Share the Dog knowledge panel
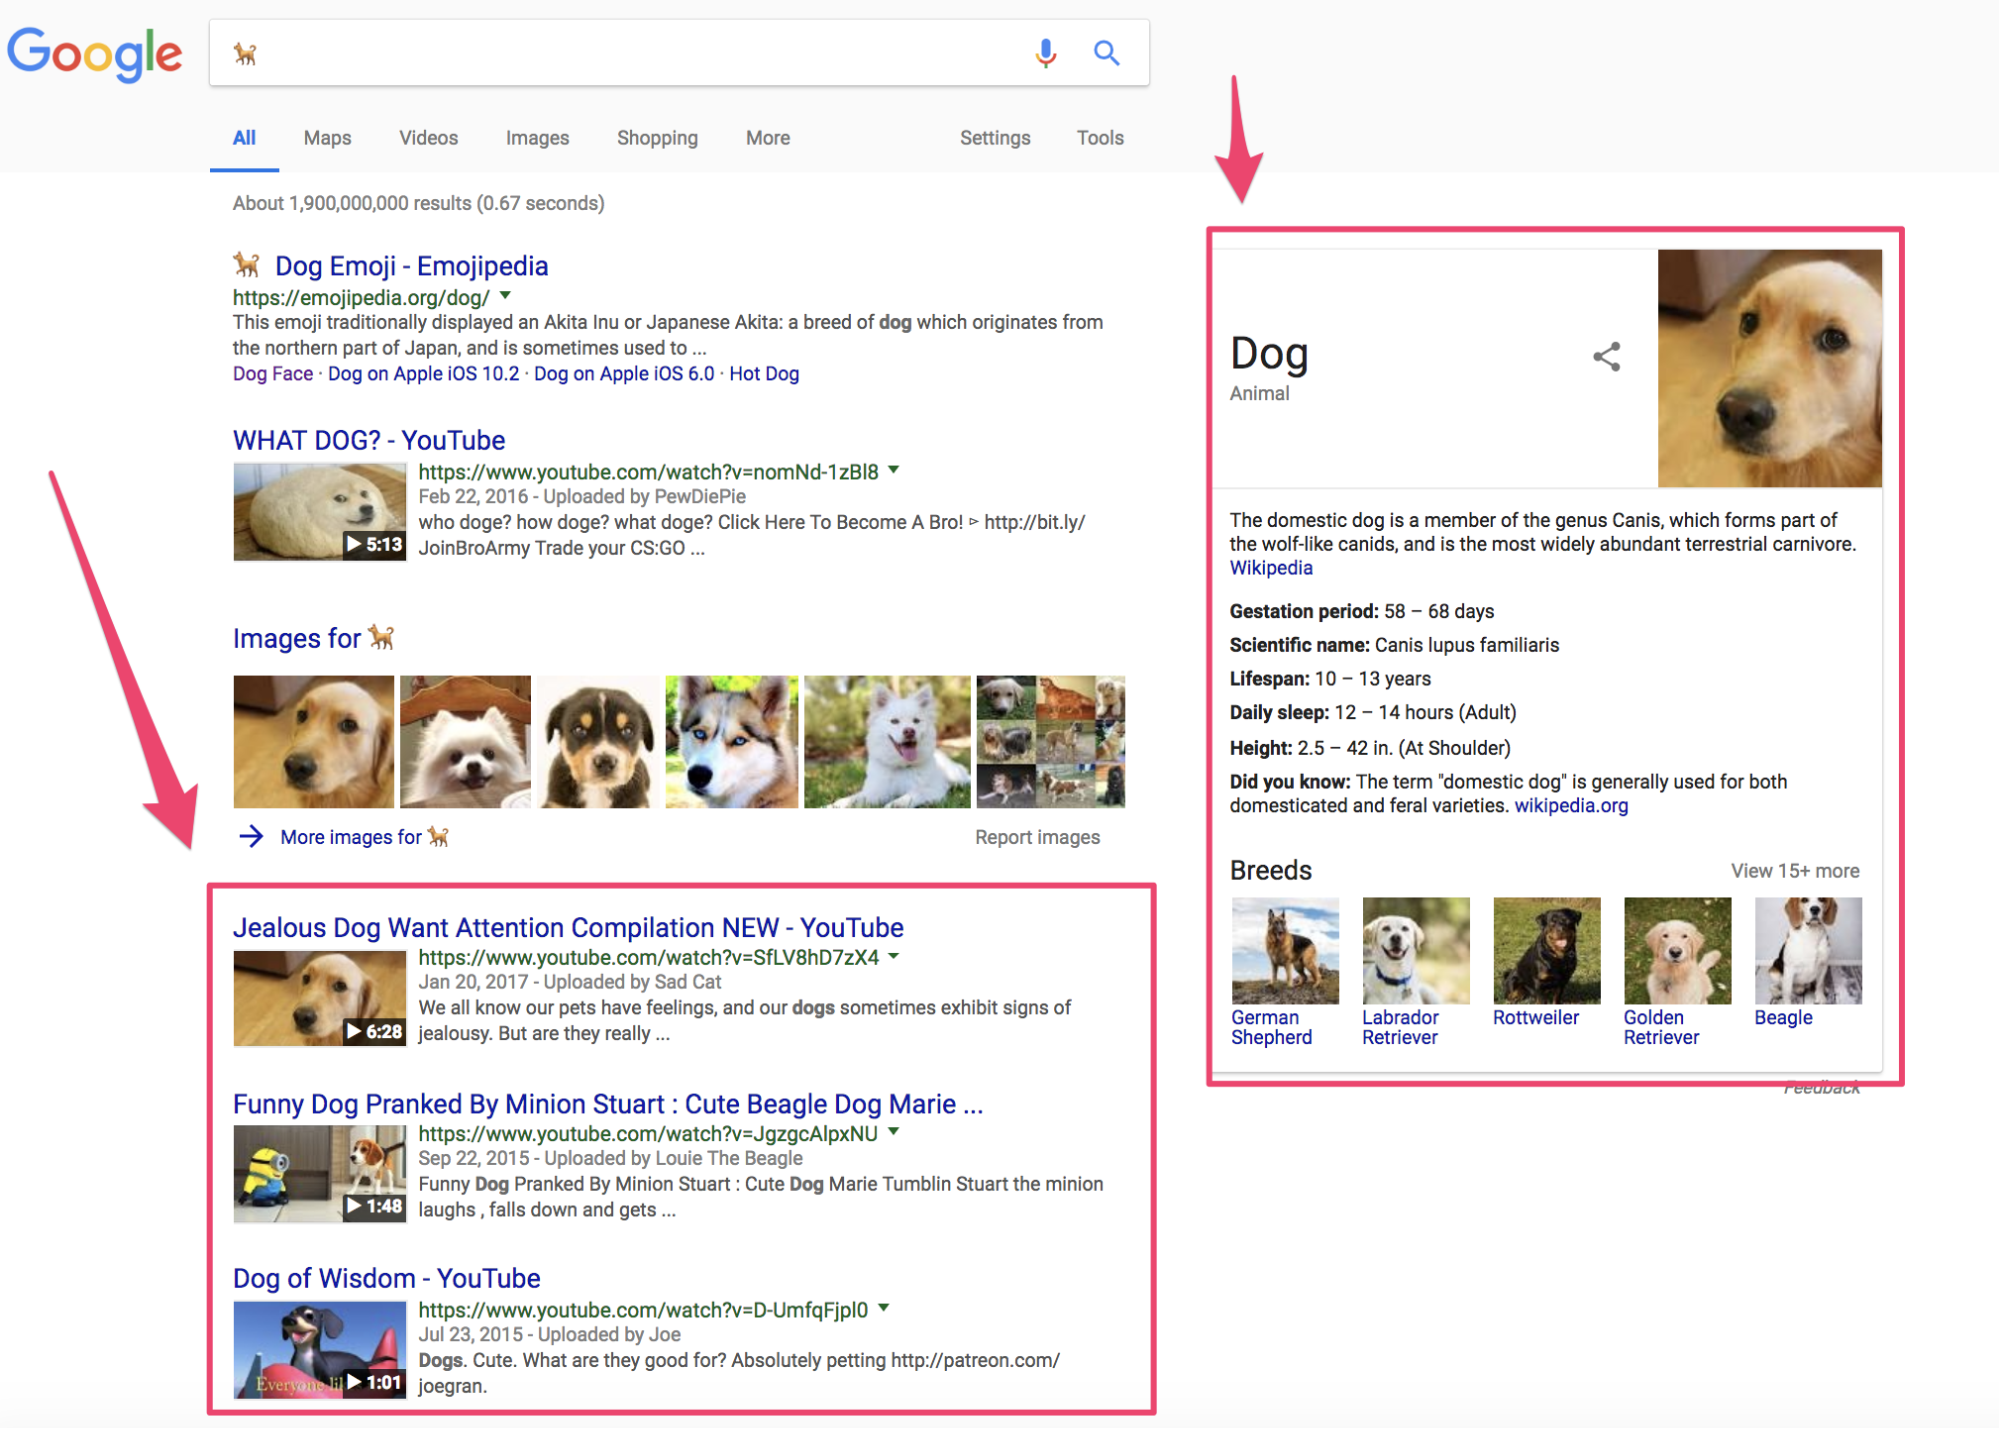 point(1606,357)
